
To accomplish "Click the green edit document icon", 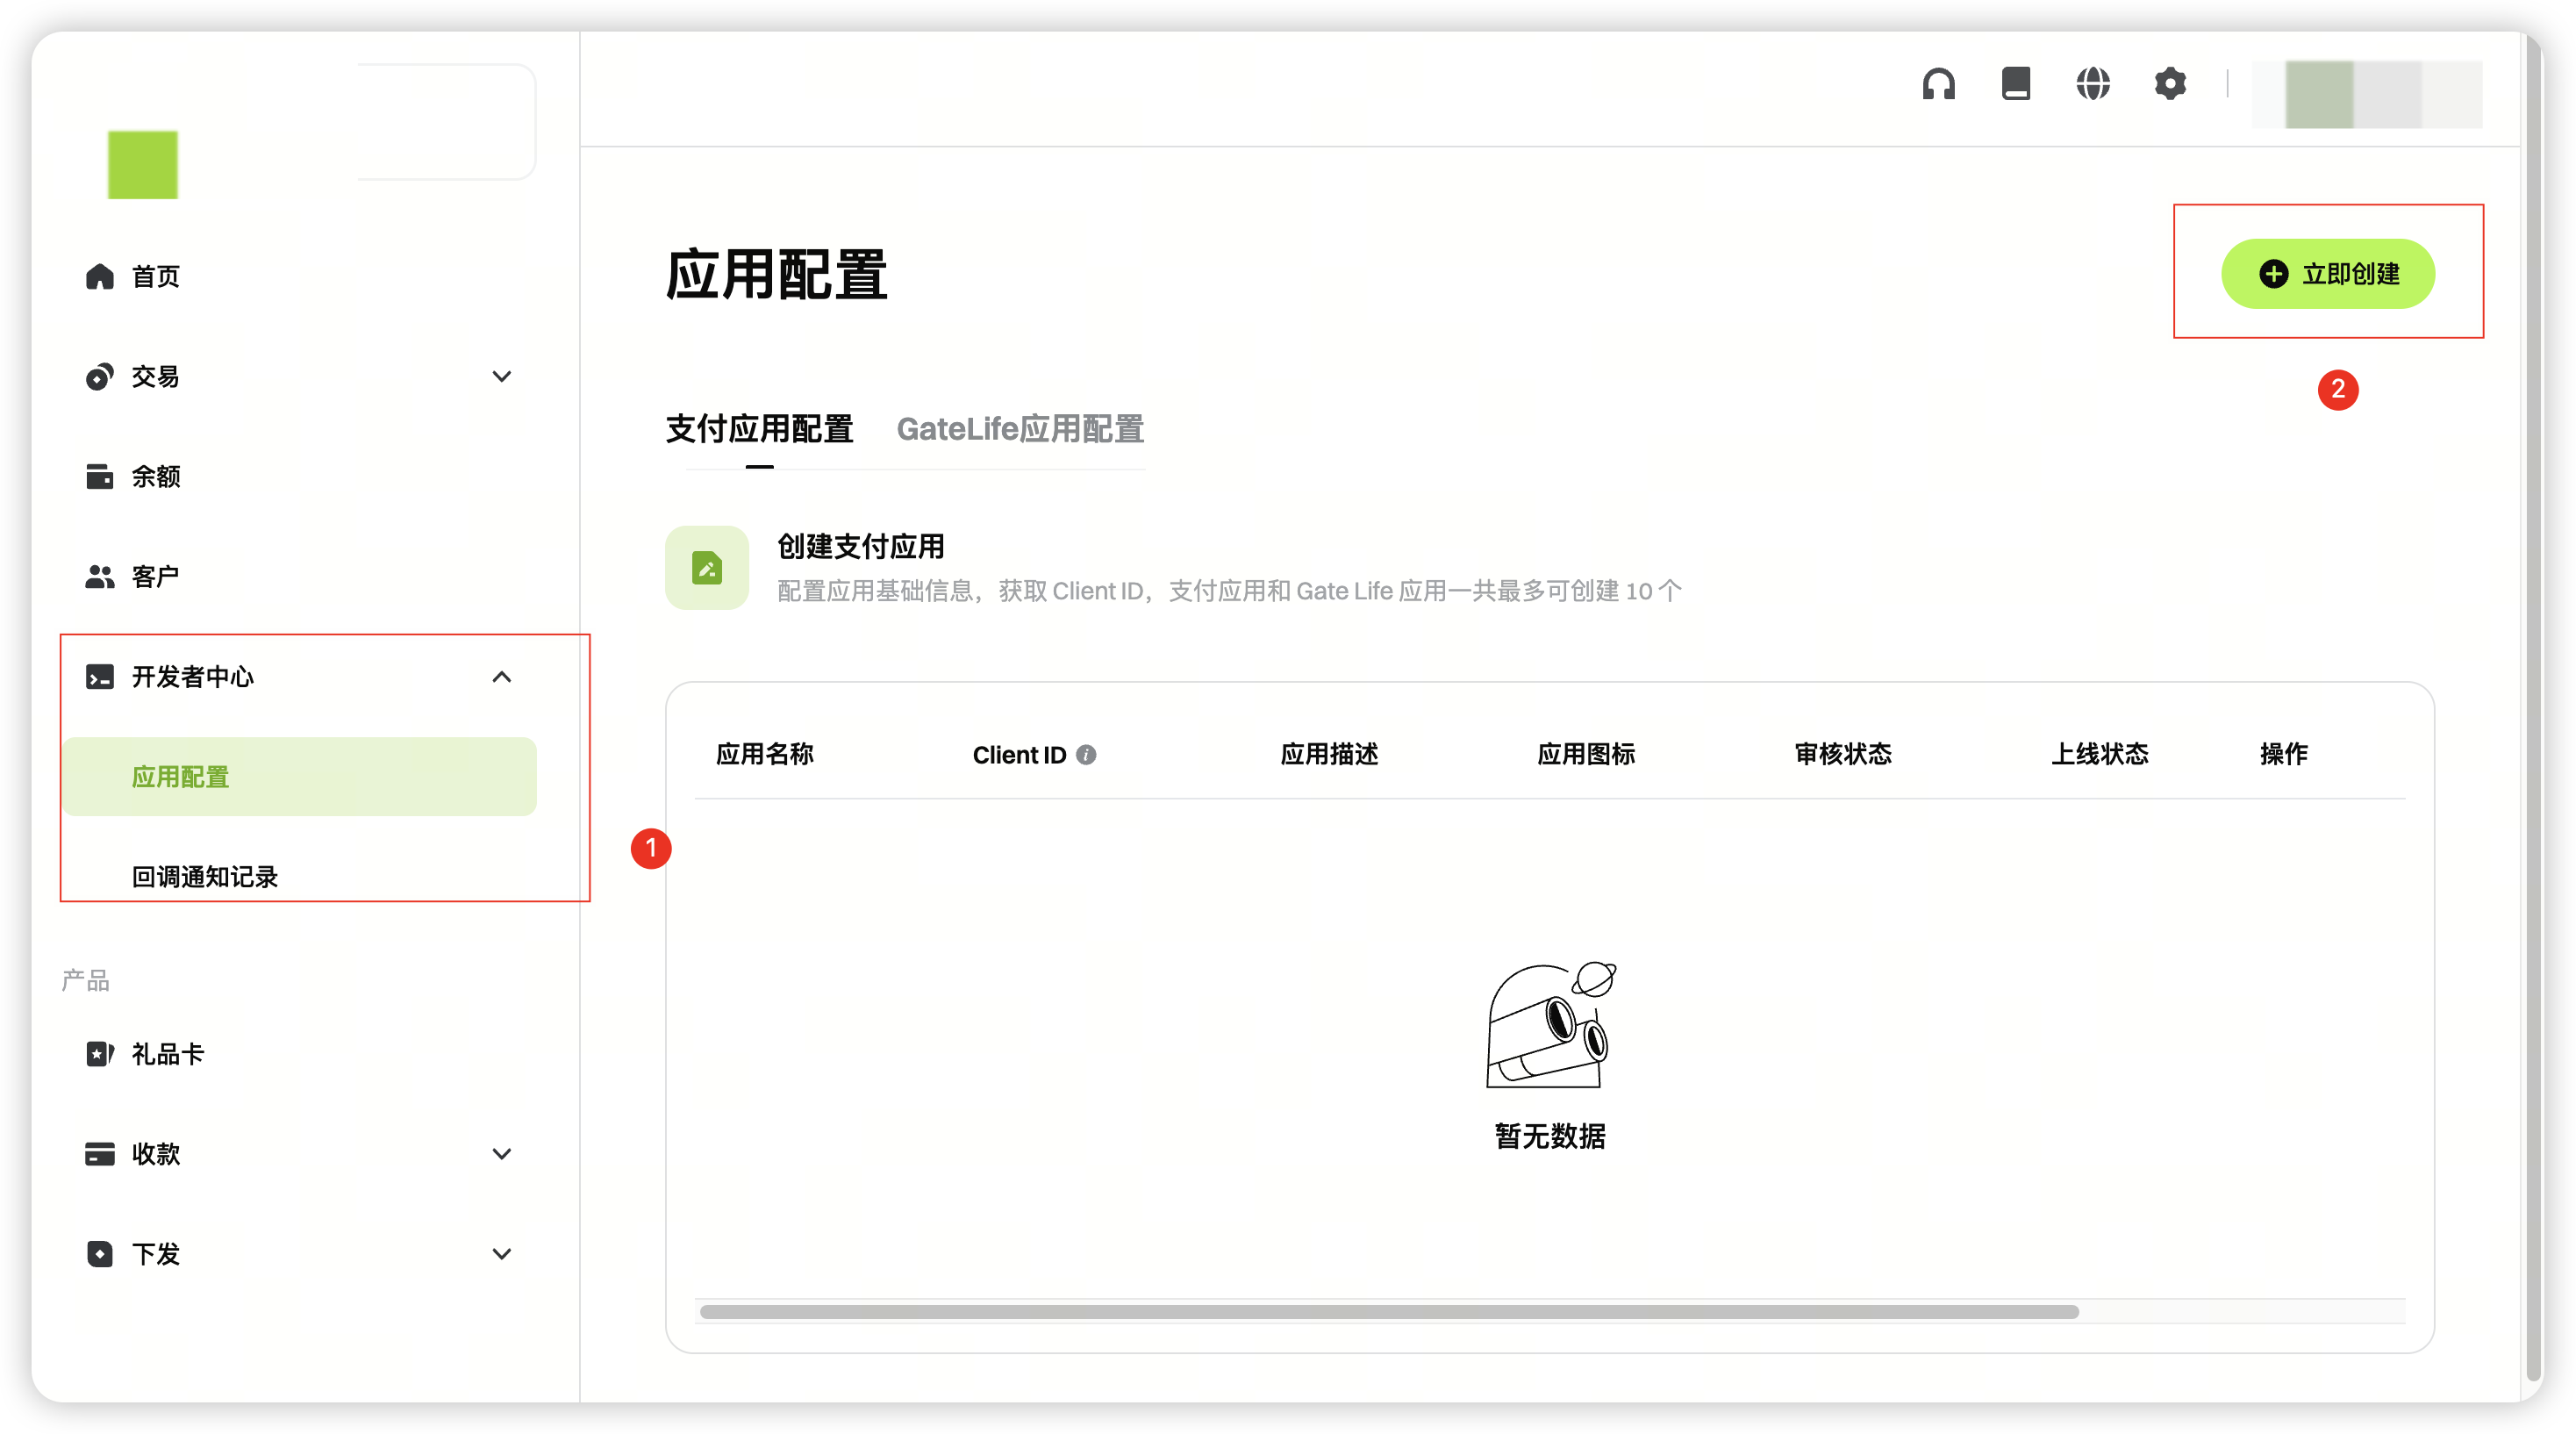I will [707, 568].
